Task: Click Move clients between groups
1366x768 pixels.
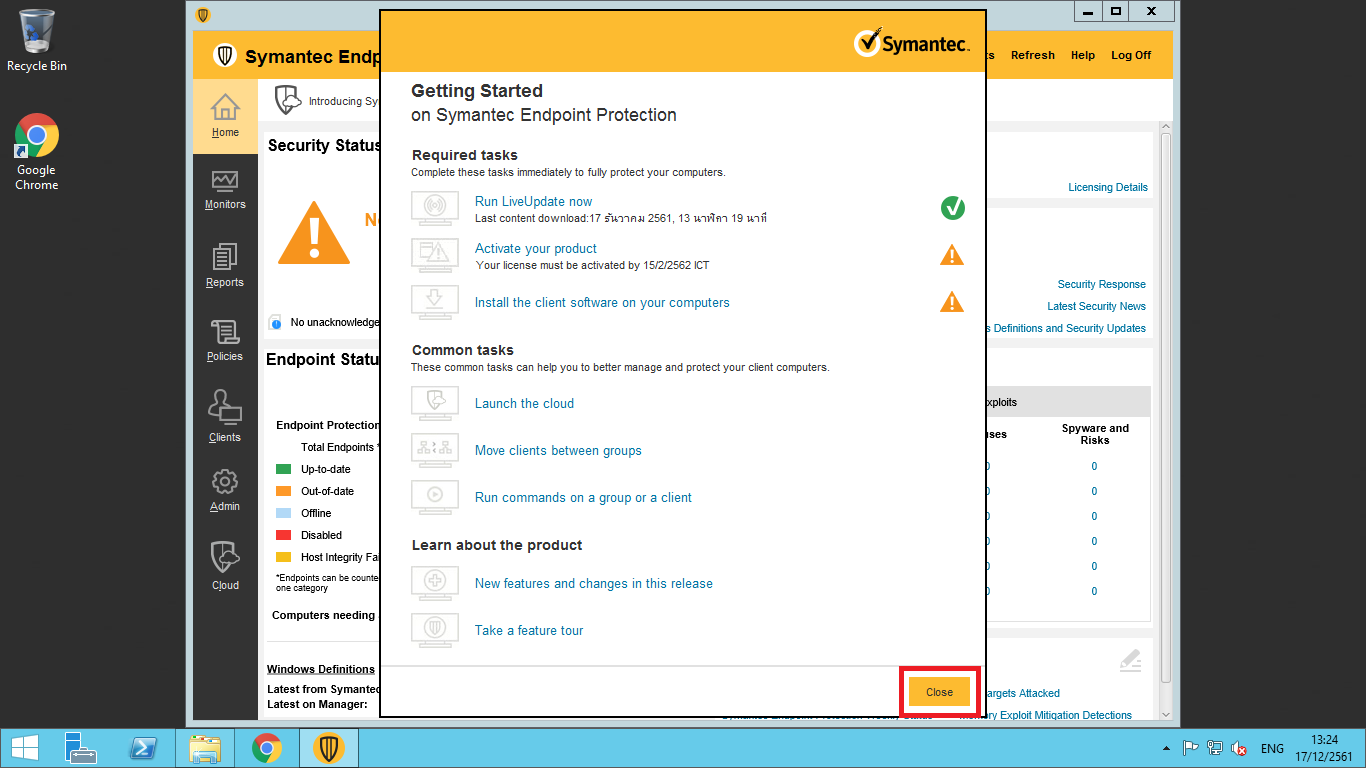Action: (x=558, y=450)
